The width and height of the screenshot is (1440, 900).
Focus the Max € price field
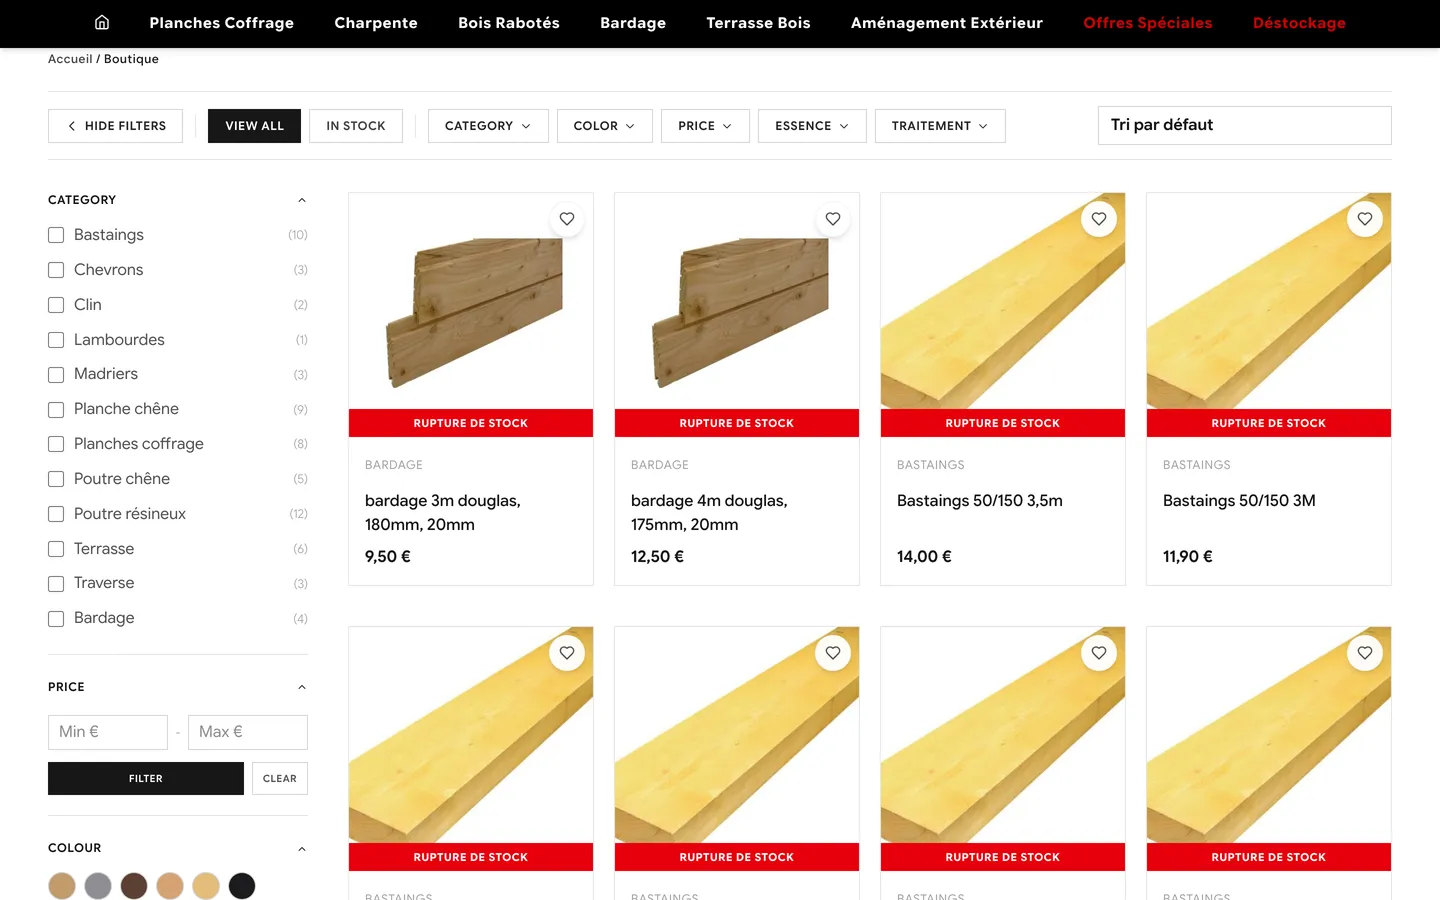(248, 732)
